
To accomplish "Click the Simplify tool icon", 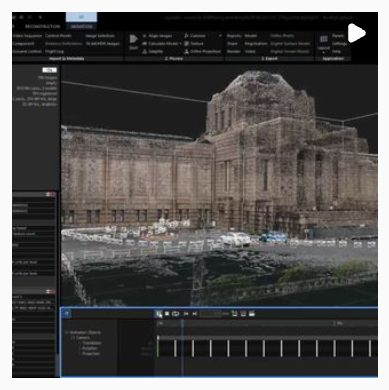I will point(145,52).
